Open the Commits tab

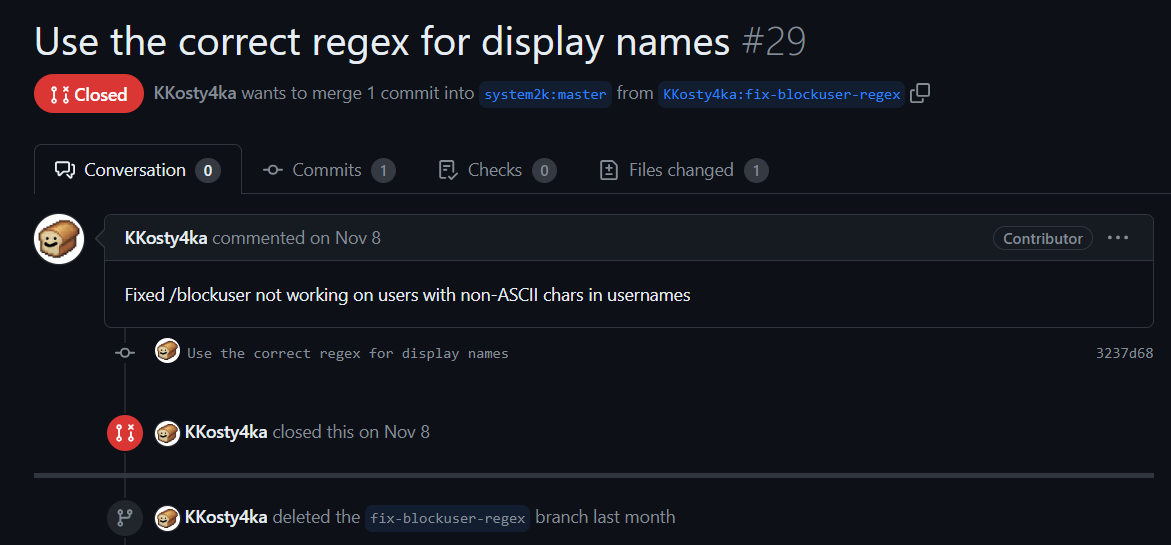328,170
